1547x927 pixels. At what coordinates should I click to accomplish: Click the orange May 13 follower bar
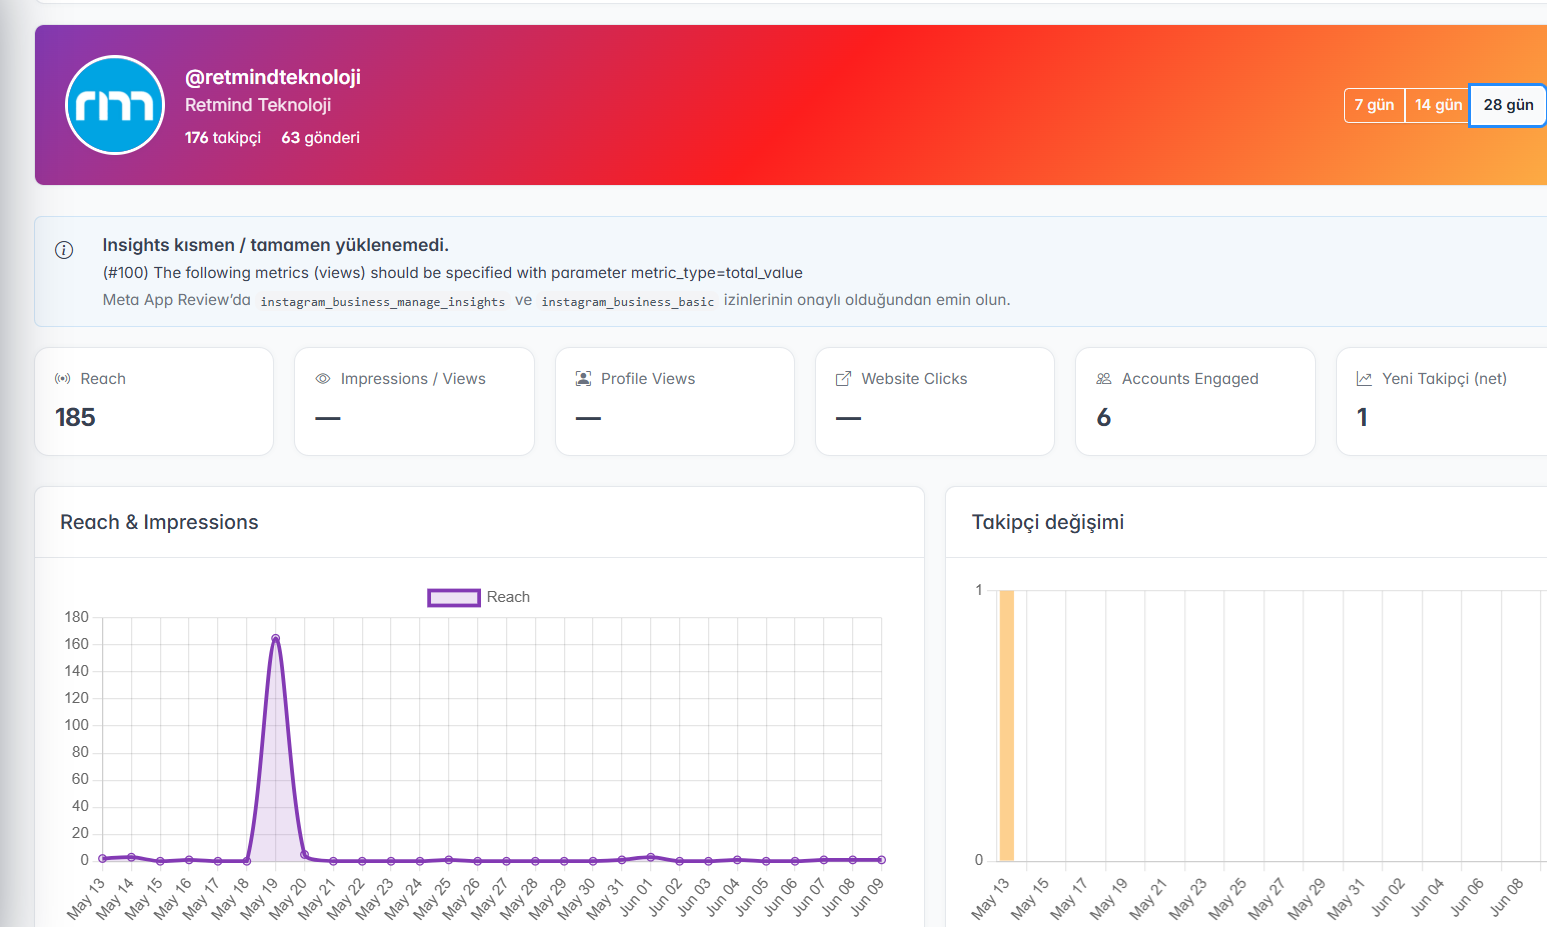(x=1006, y=725)
